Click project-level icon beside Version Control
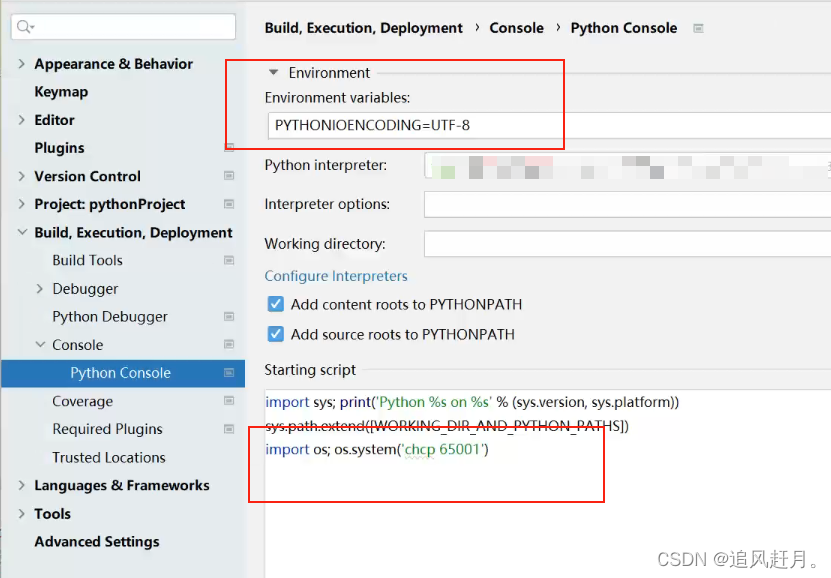The image size is (831, 578). point(229,176)
